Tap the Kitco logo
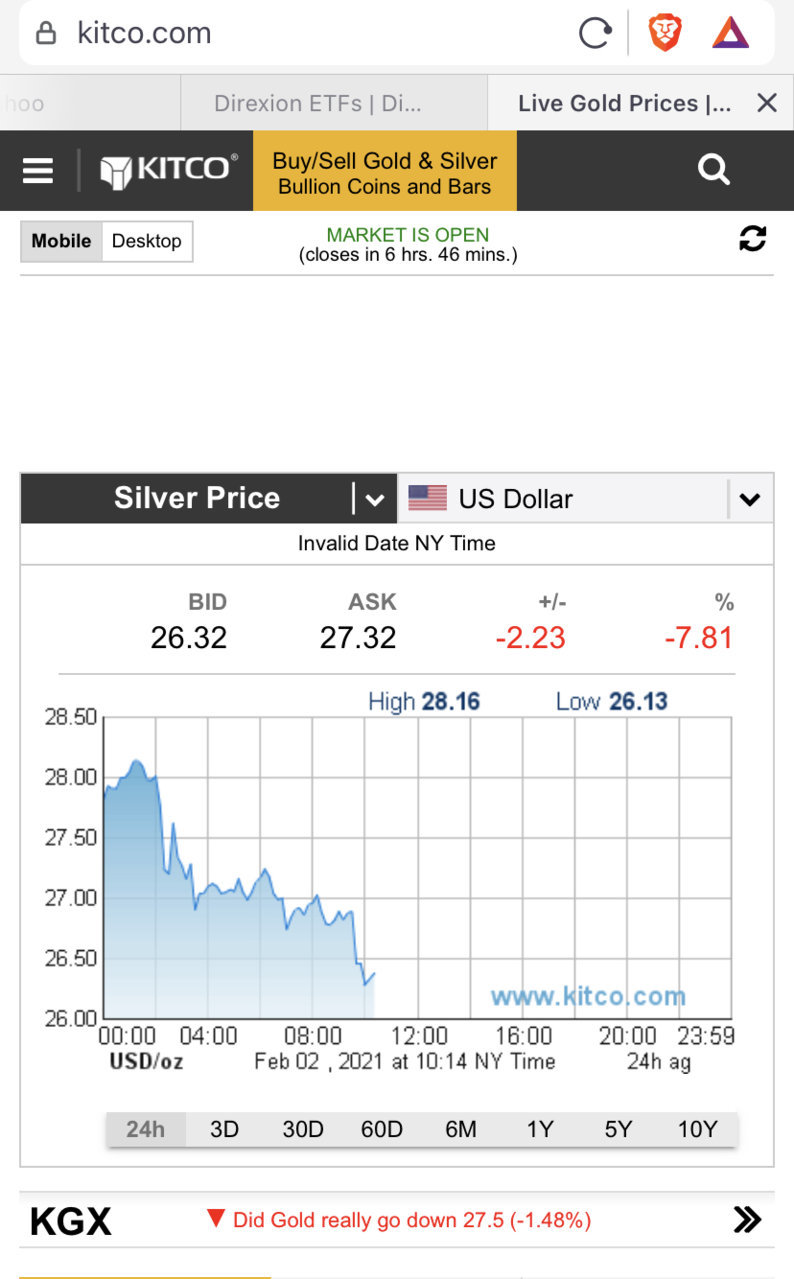 click(169, 170)
